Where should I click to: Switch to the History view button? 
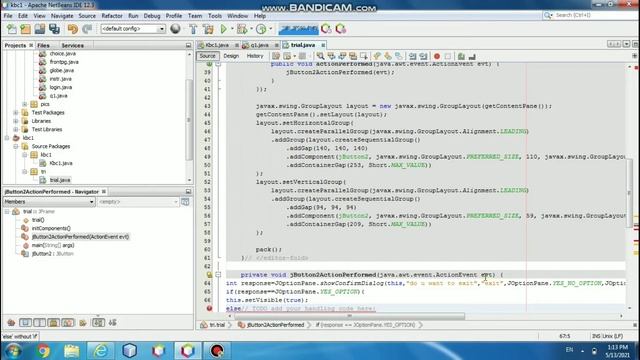point(255,56)
